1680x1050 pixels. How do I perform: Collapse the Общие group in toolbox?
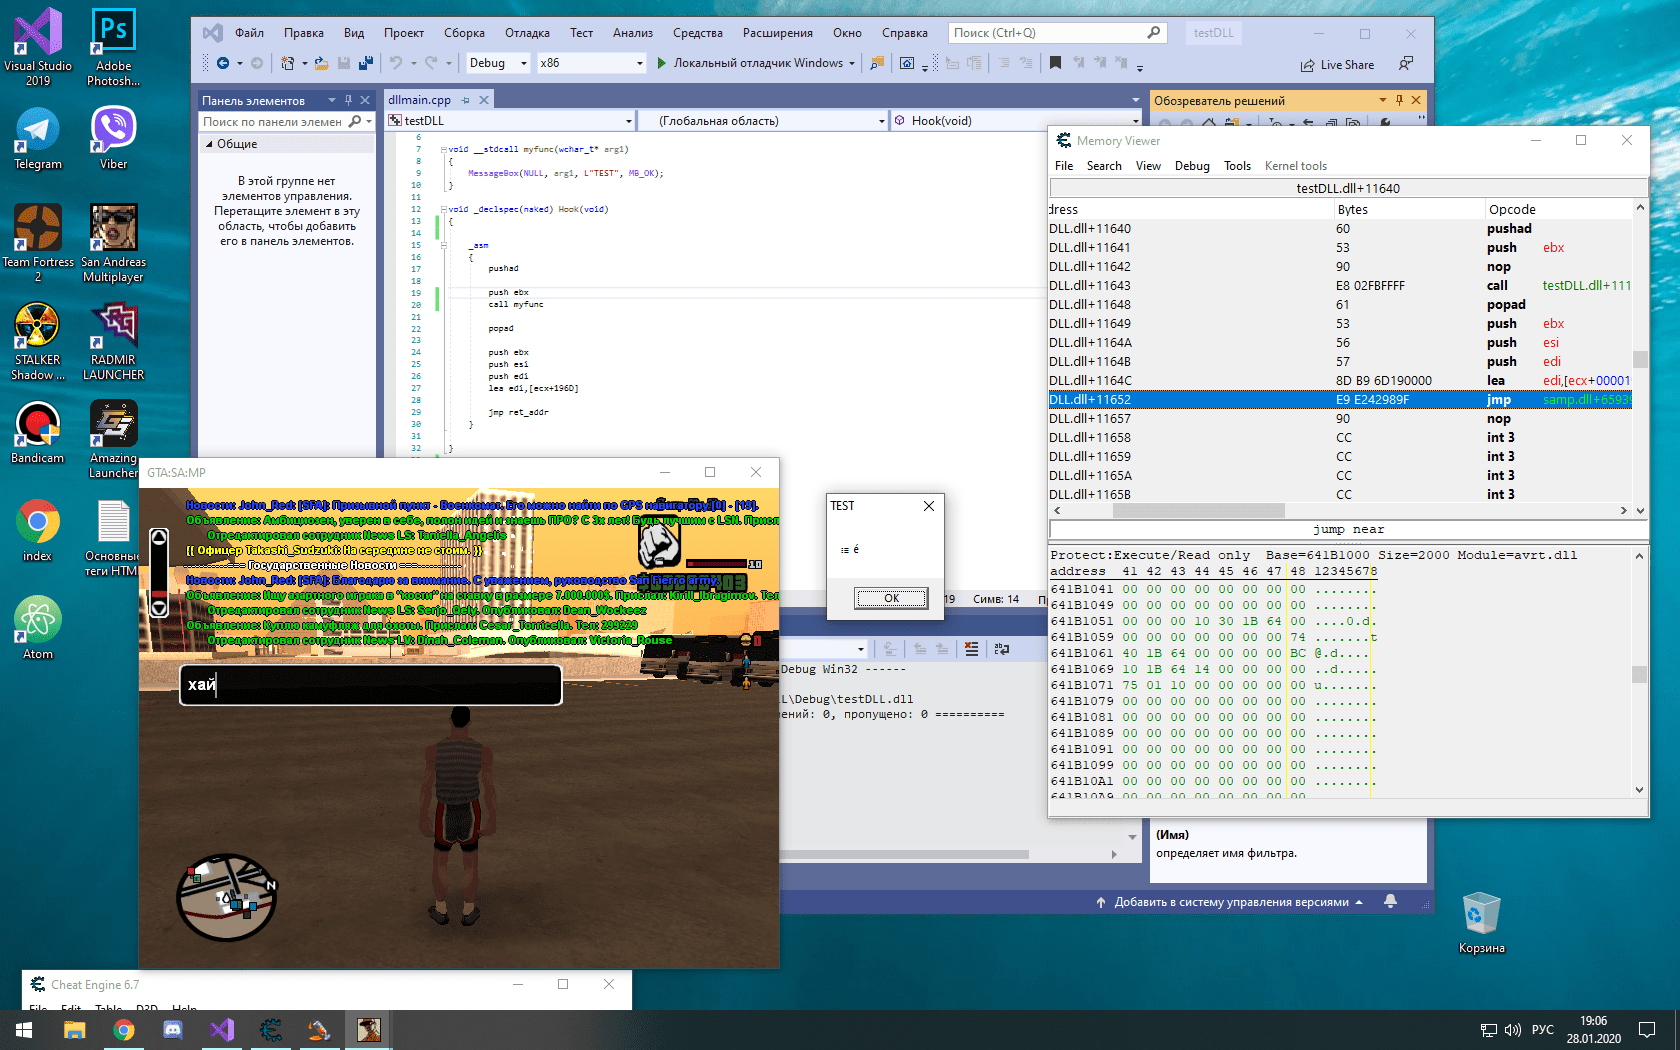click(209, 144)
